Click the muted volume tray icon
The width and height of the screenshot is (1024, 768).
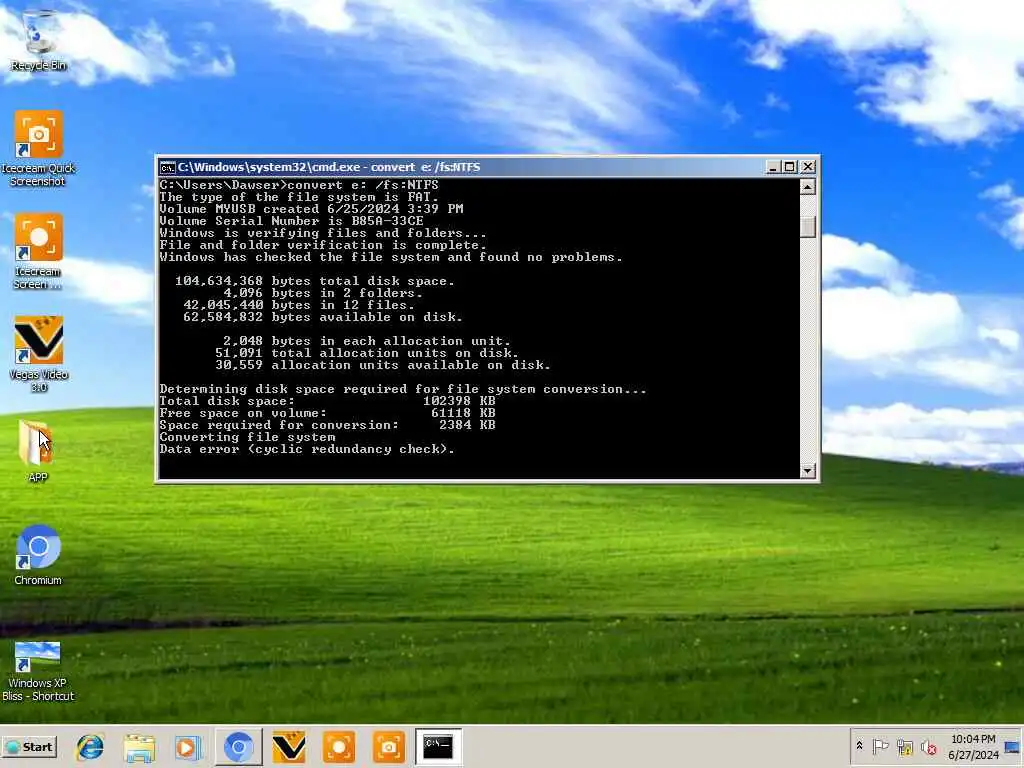tap(928, 746)
